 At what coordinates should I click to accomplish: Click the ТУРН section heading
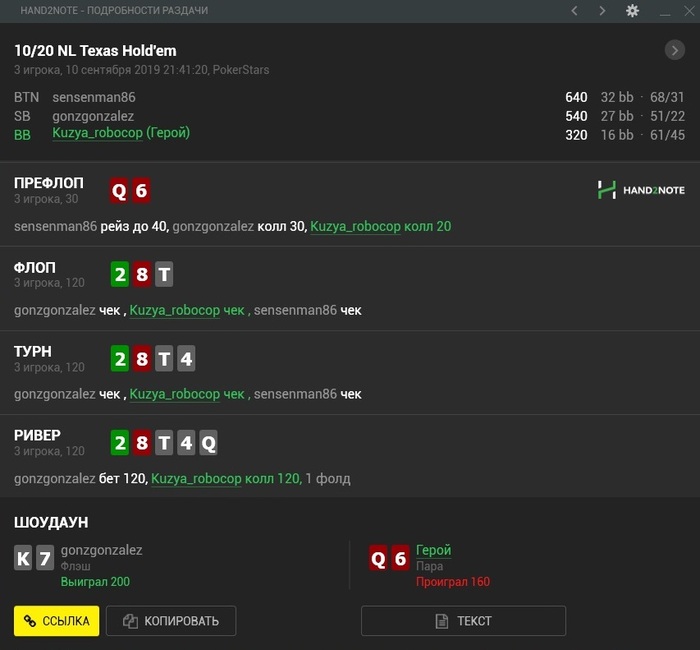(33, 351)
